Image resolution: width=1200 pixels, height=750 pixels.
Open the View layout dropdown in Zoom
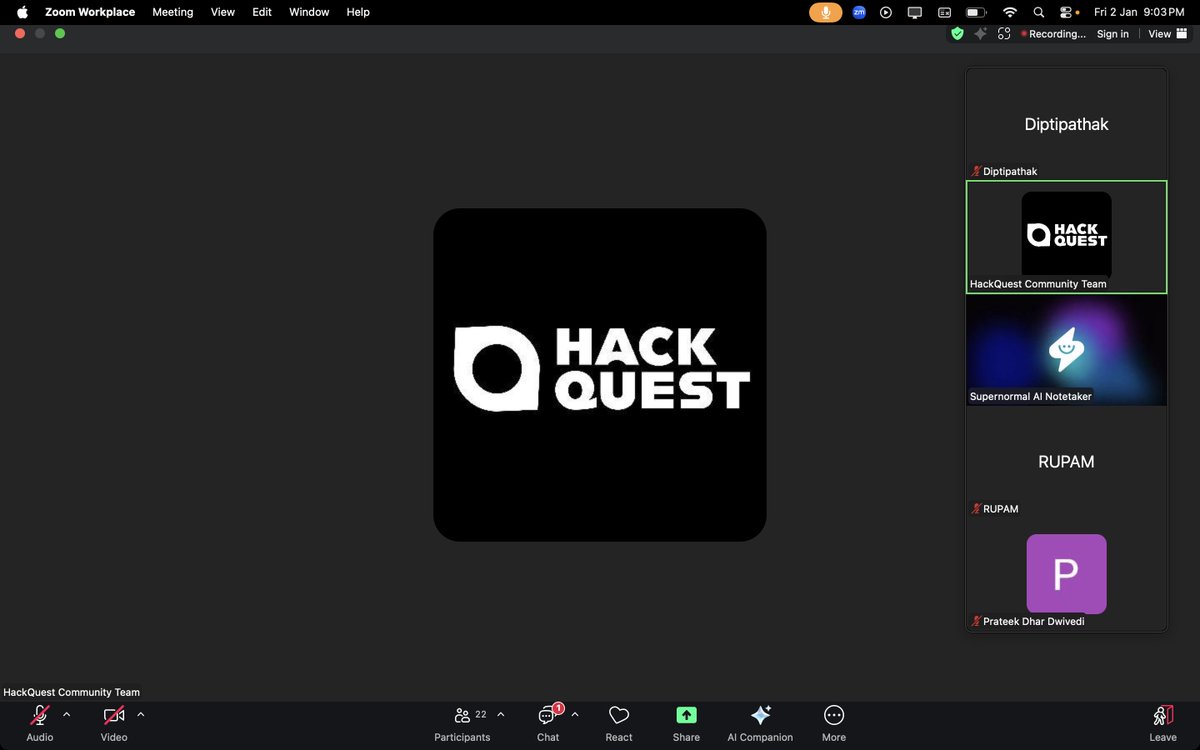click(1167, 34)
